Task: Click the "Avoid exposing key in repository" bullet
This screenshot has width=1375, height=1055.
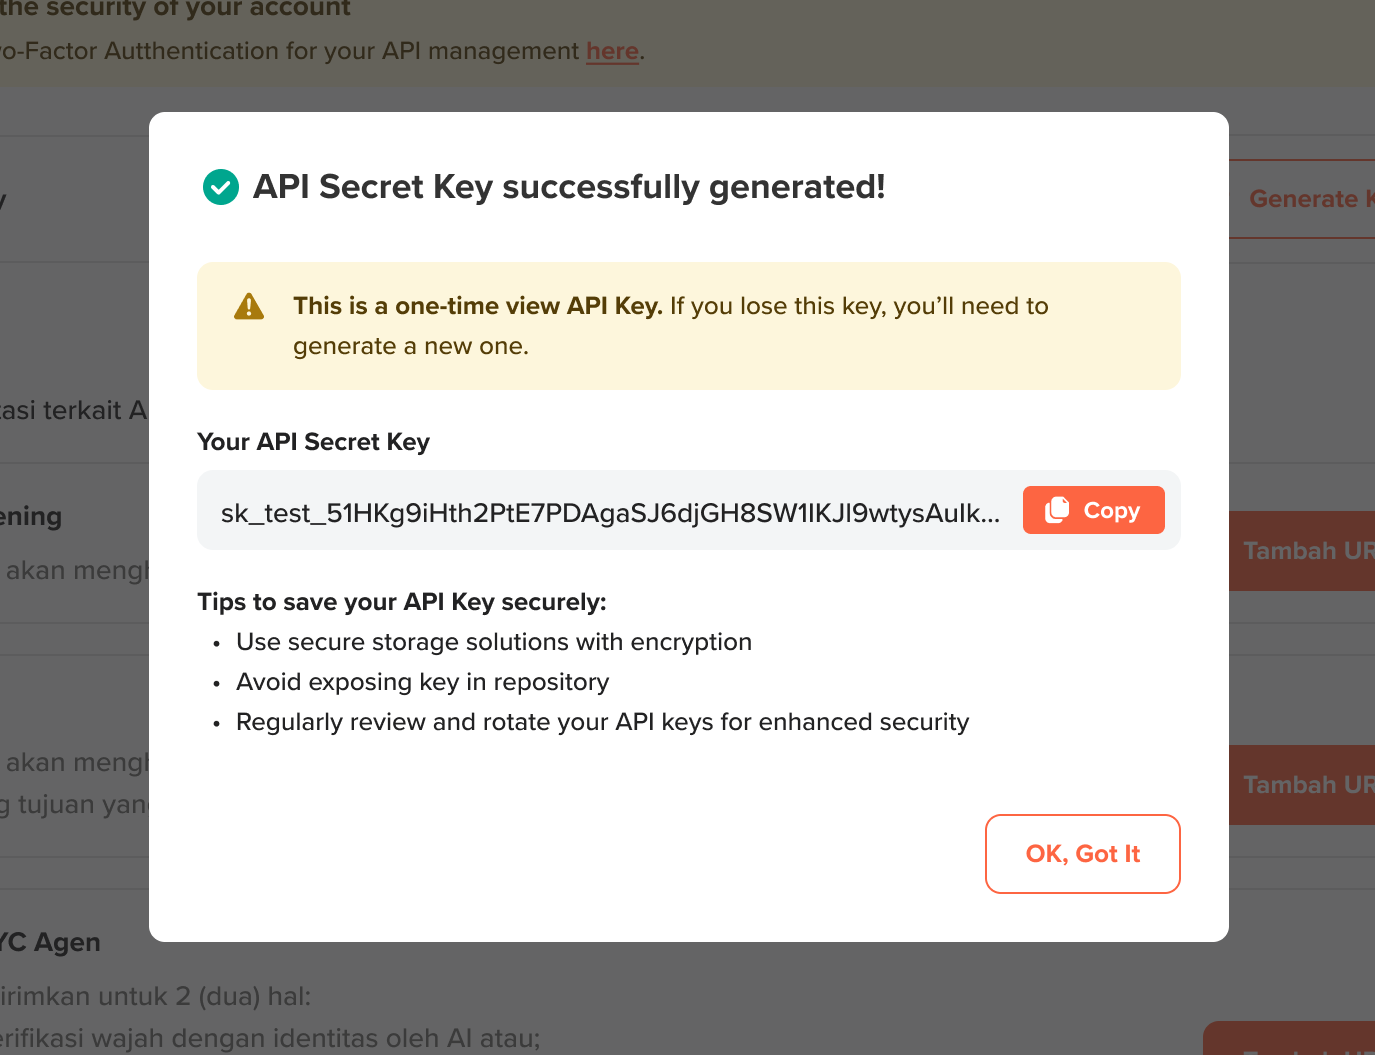Action: [x=422, y=681]
